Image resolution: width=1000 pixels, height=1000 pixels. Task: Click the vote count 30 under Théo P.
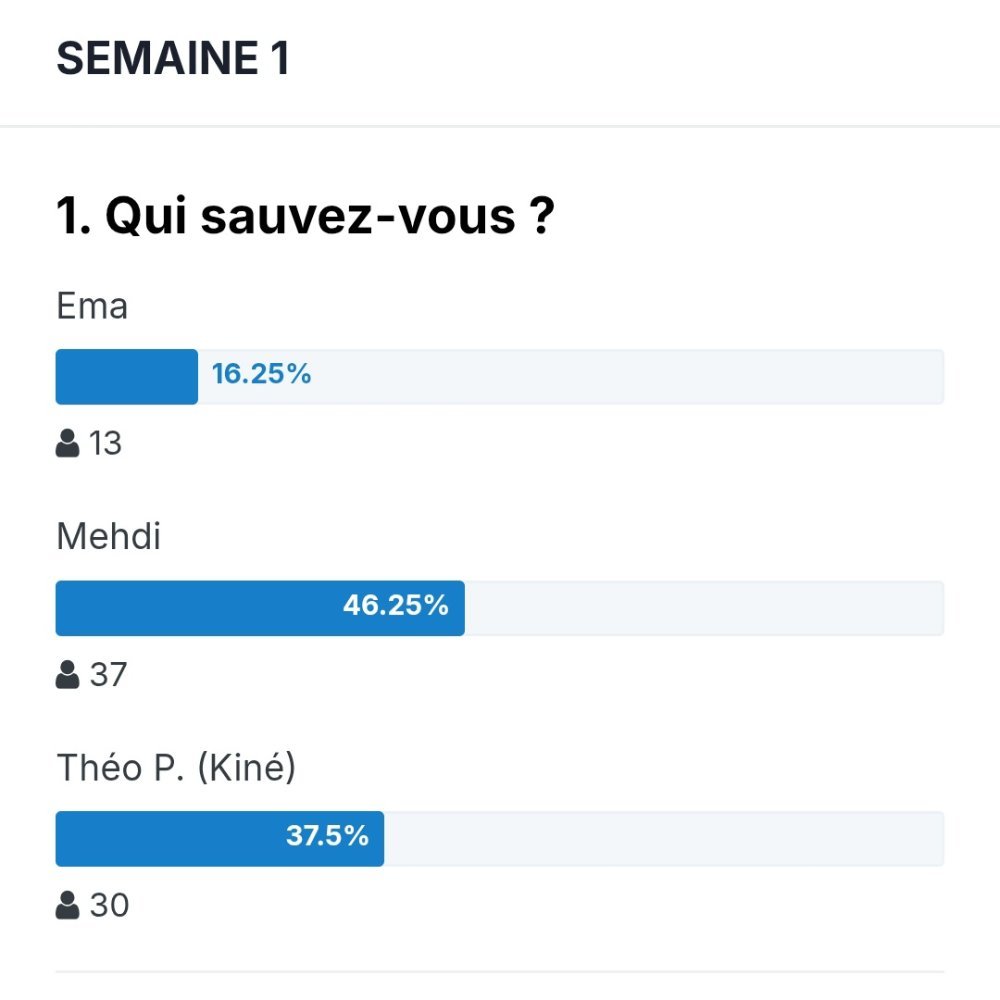pyautogui.click(x=109, y=906)
